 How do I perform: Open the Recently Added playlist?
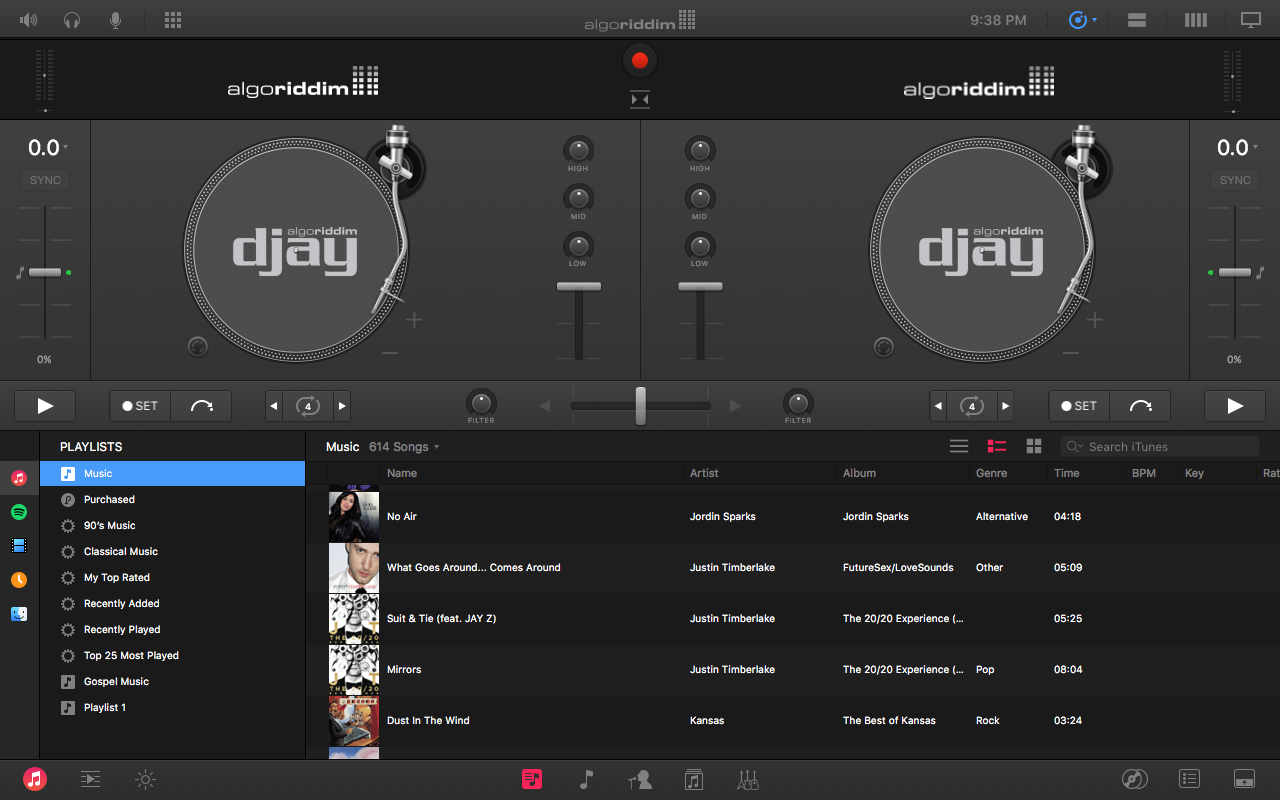pos(172,604)
